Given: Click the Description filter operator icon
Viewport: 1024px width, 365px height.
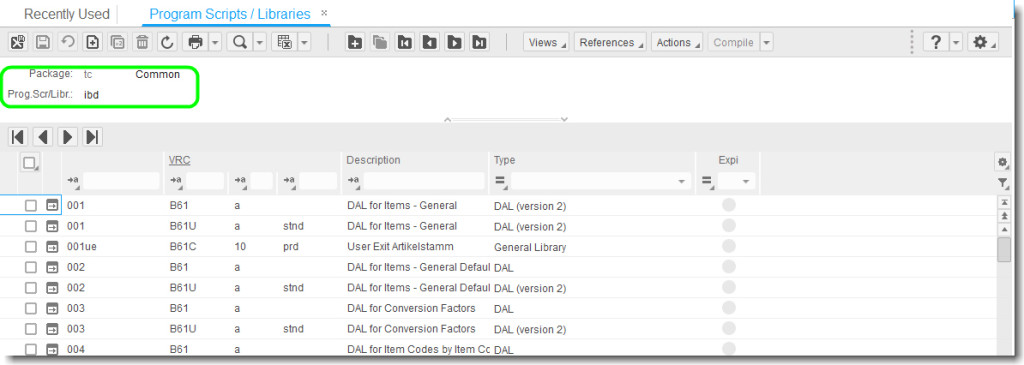Looking at the screenshot, I should 353,182.
